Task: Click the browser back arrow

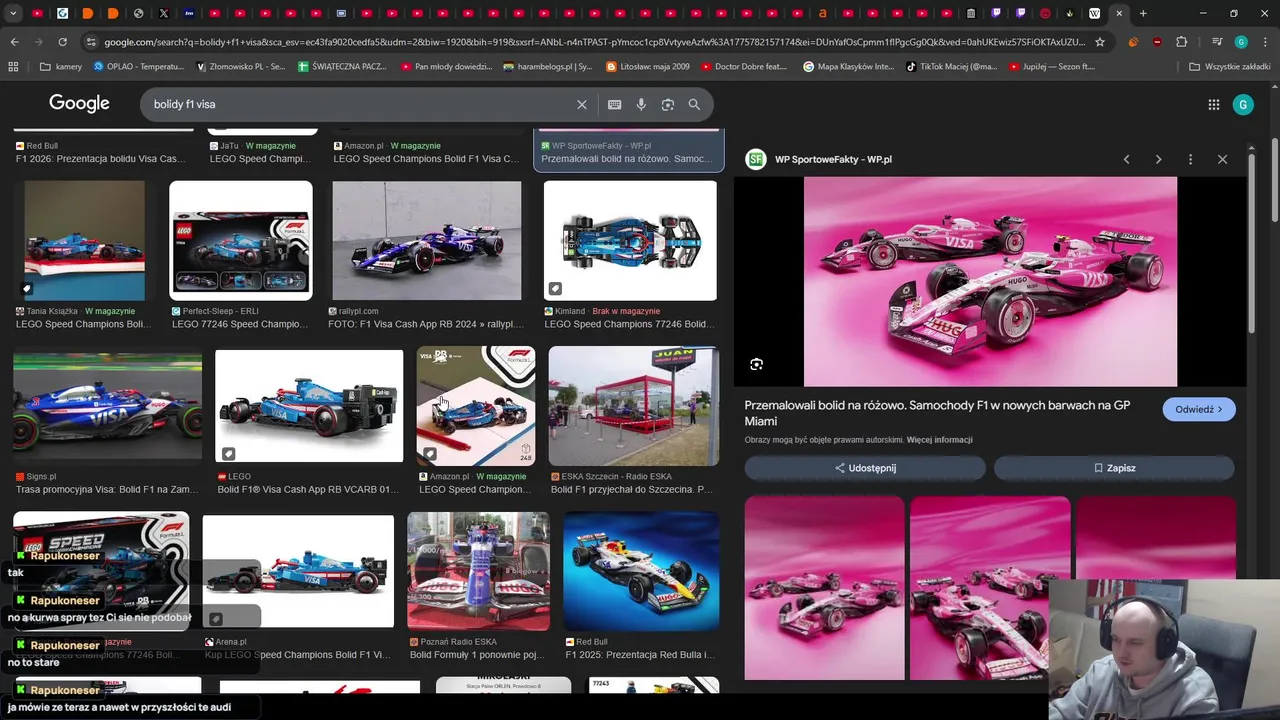Action: click(14, 42)
